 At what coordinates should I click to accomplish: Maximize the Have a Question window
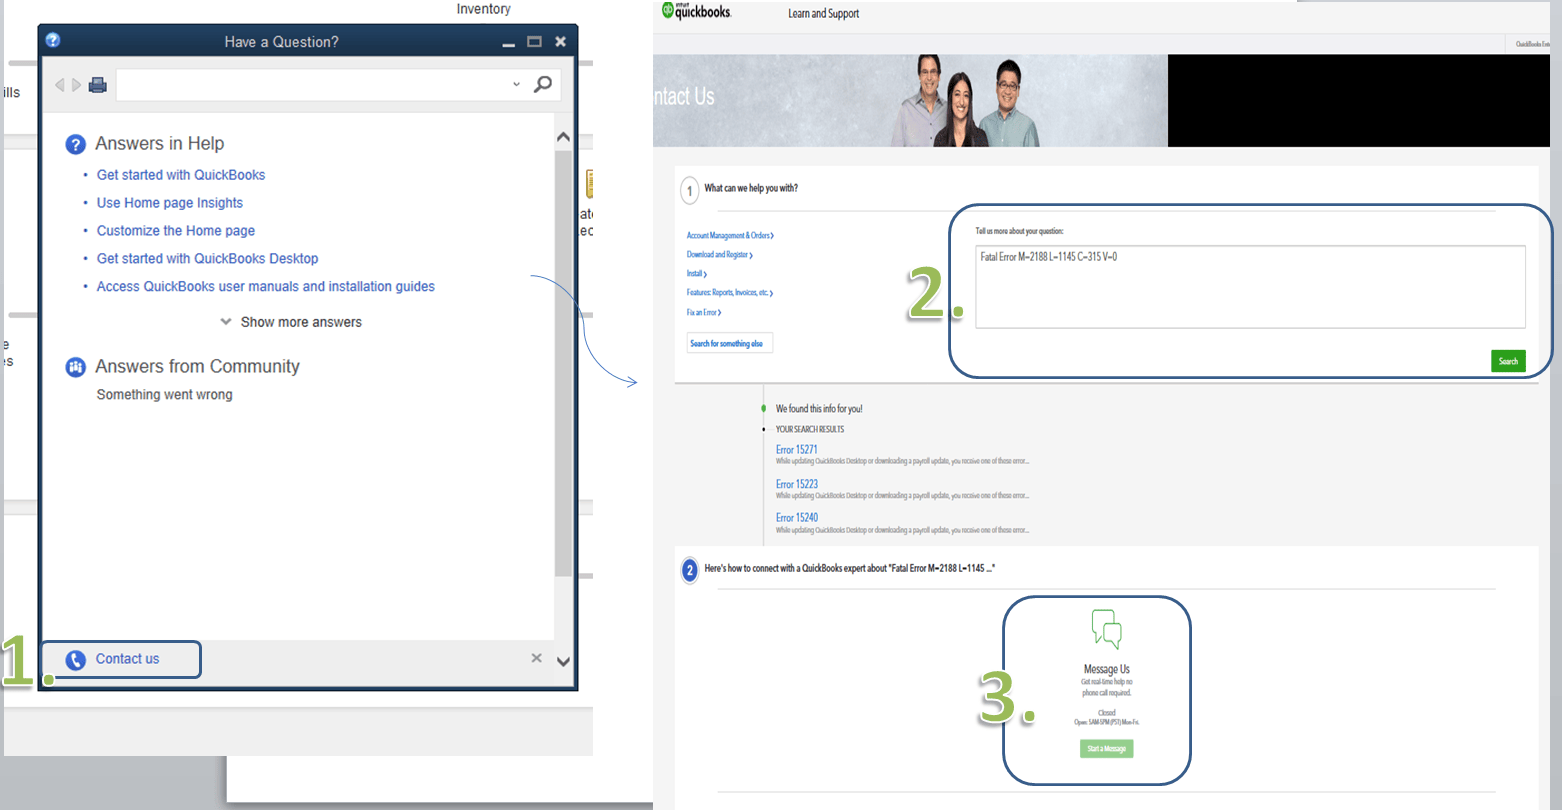(x=534, y=41)
